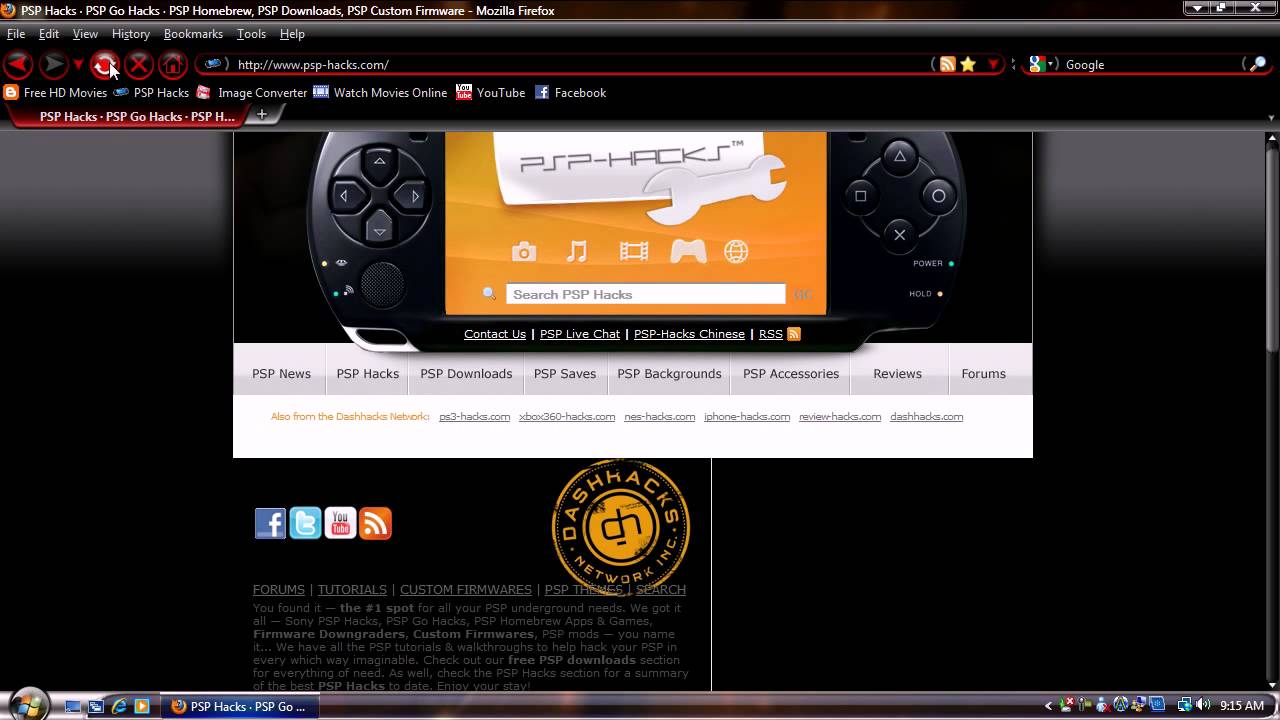Open the PSP Hacks bookmark in the toolbar
1280x720 pixels.
(x=151, y=92)
